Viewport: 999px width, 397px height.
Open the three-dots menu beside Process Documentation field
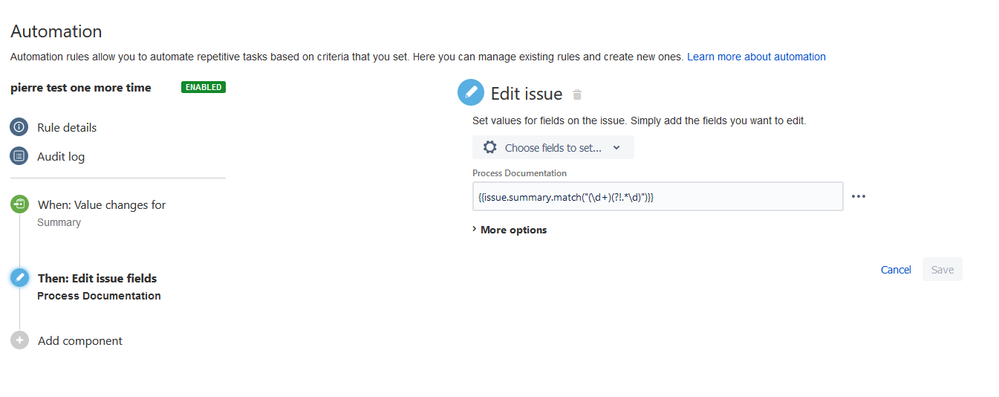859,196
